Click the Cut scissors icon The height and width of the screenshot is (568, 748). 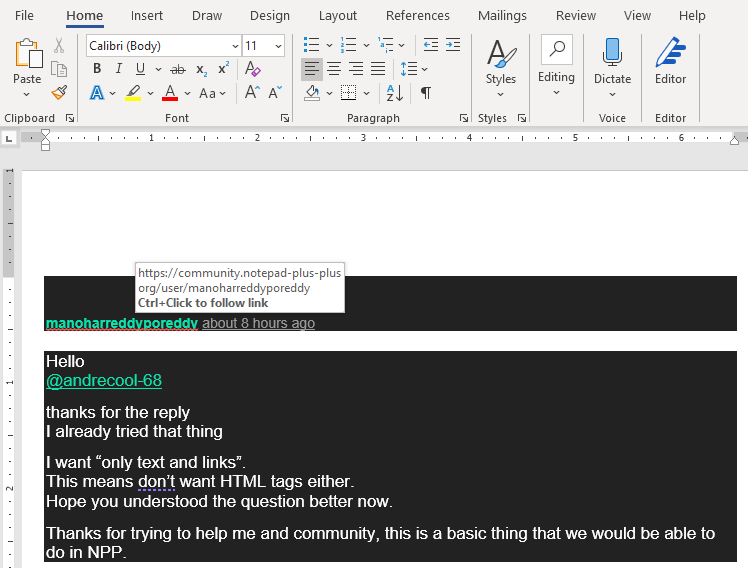click(x=59, y=45)
